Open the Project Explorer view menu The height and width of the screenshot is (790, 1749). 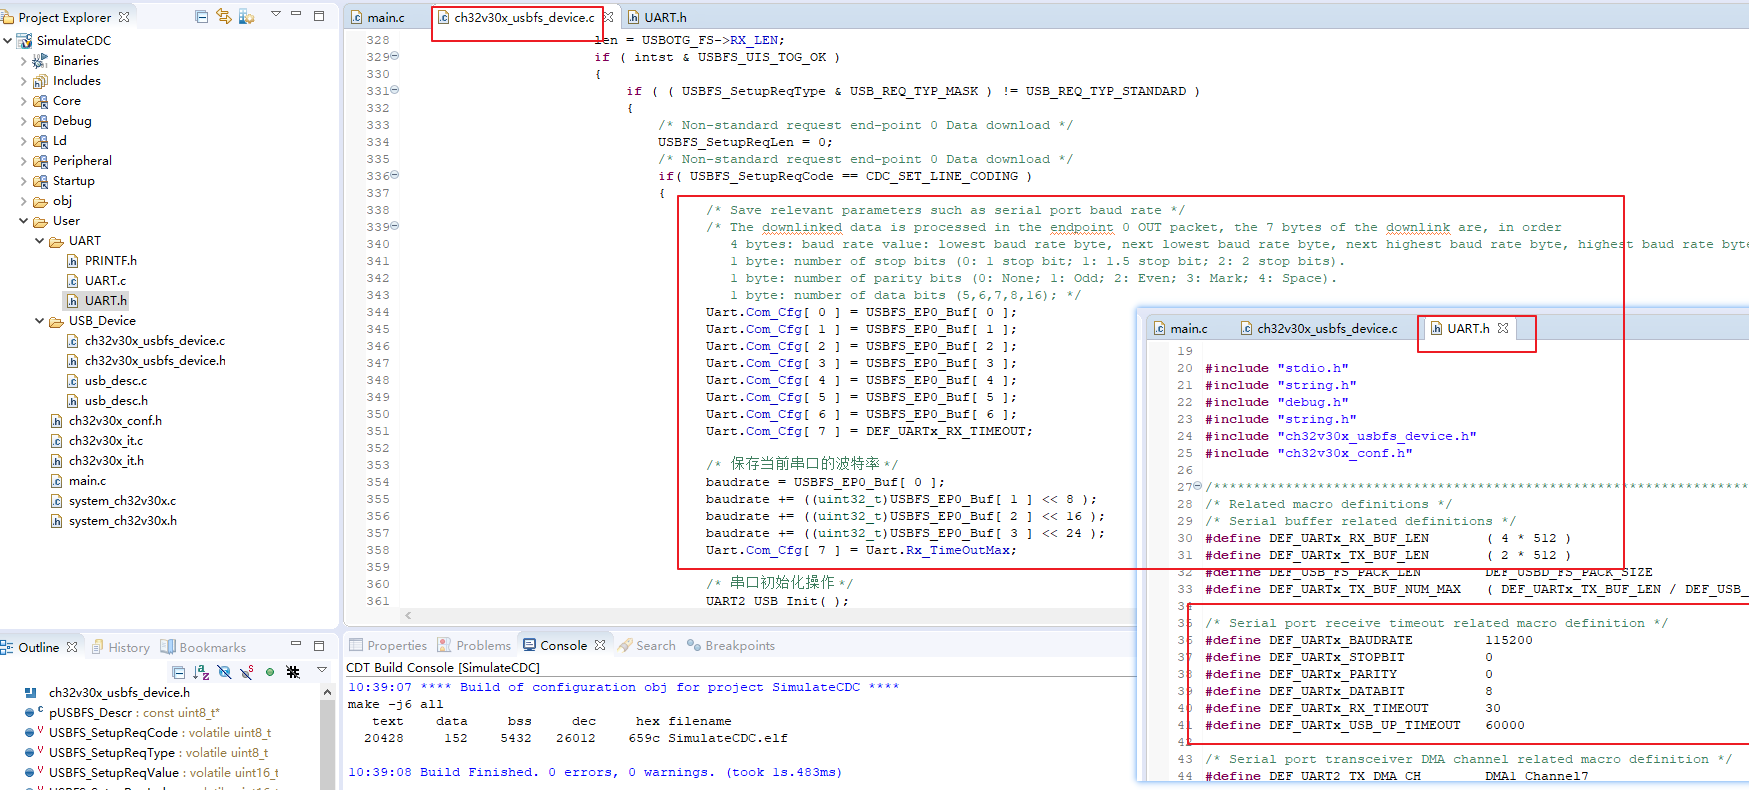276,15
